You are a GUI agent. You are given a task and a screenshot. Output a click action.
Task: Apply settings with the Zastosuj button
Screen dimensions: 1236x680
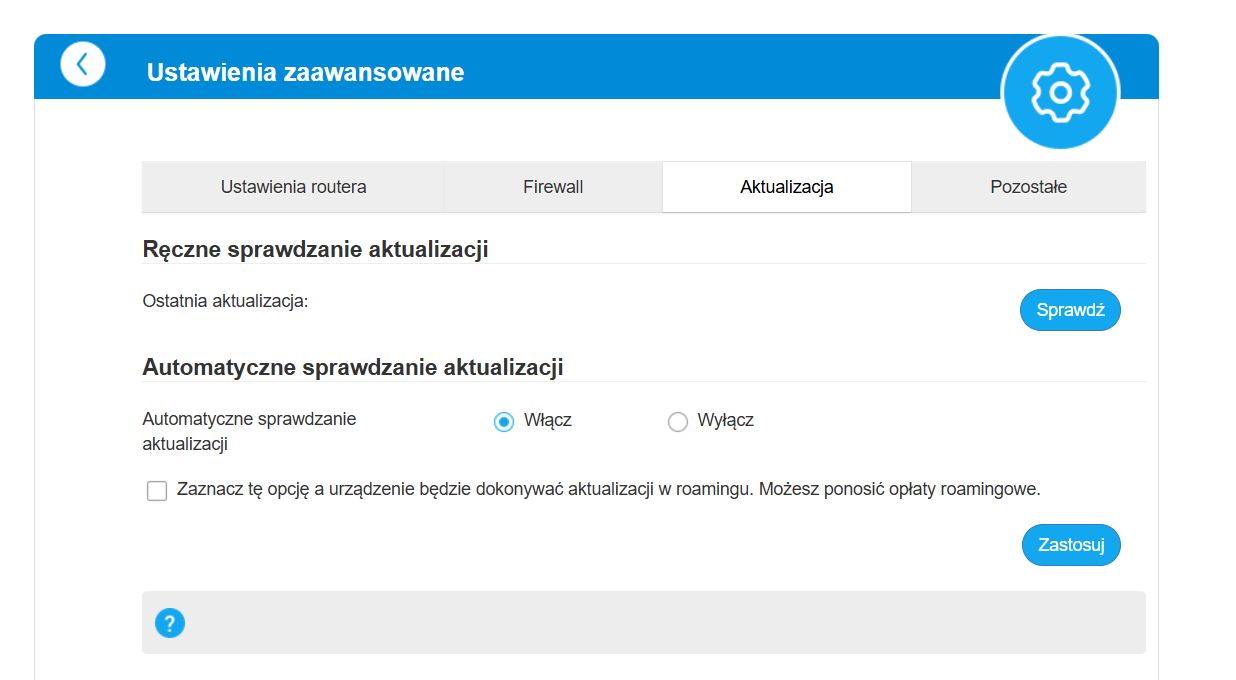(1071, 545)
